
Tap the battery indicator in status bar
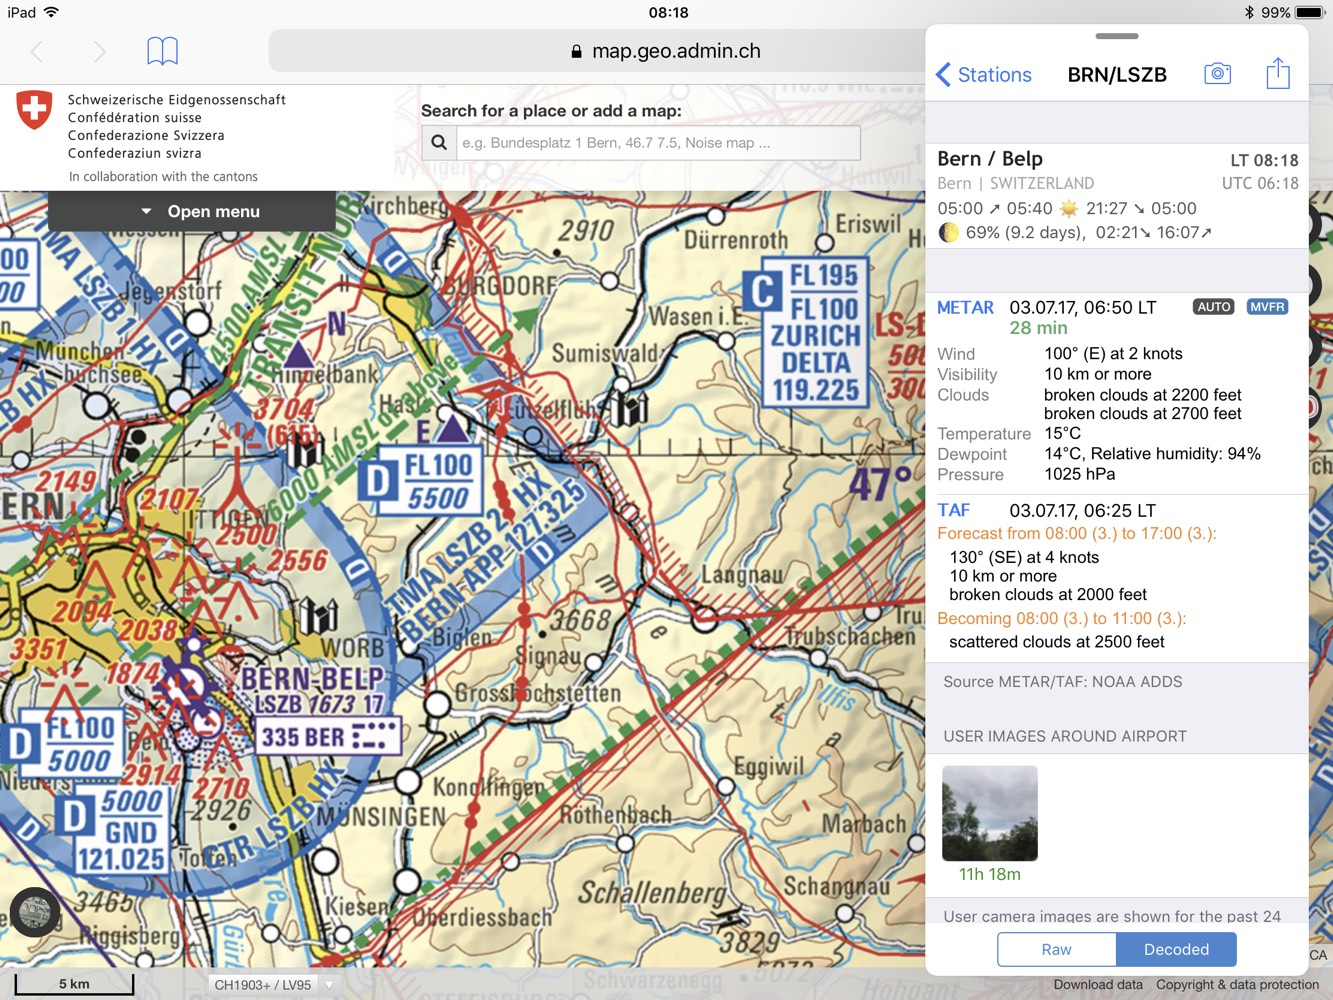[1309, 13]
